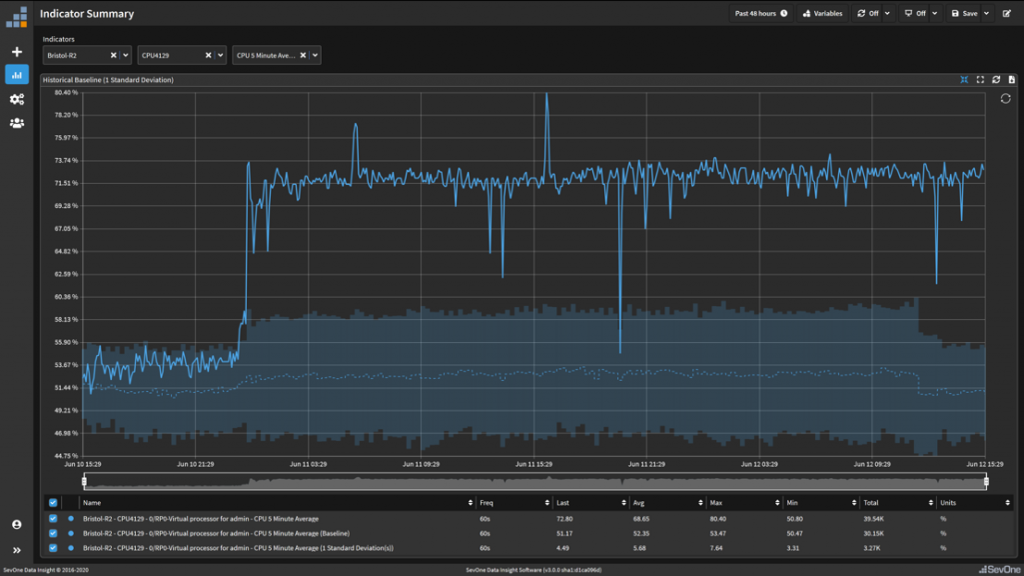Click the 'Indicator Summary' page title
This screenshot has height=576, width=1024.
[87, 14]
